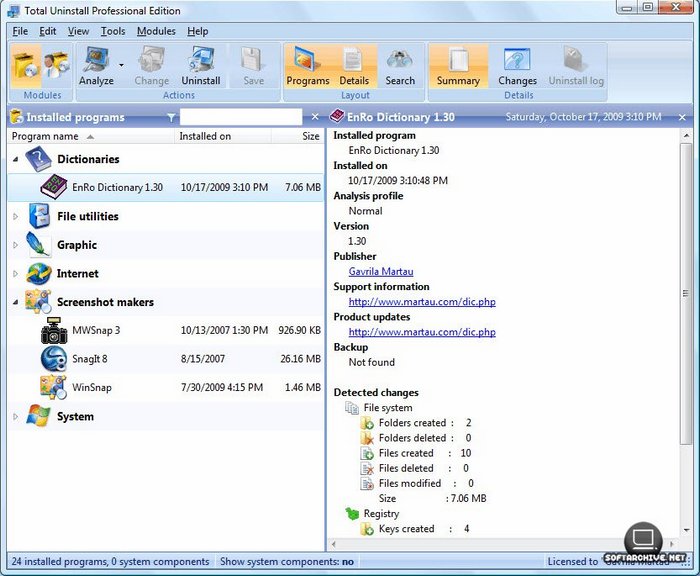
Task: Click the filter funnel icon
Action: [171, 117]
